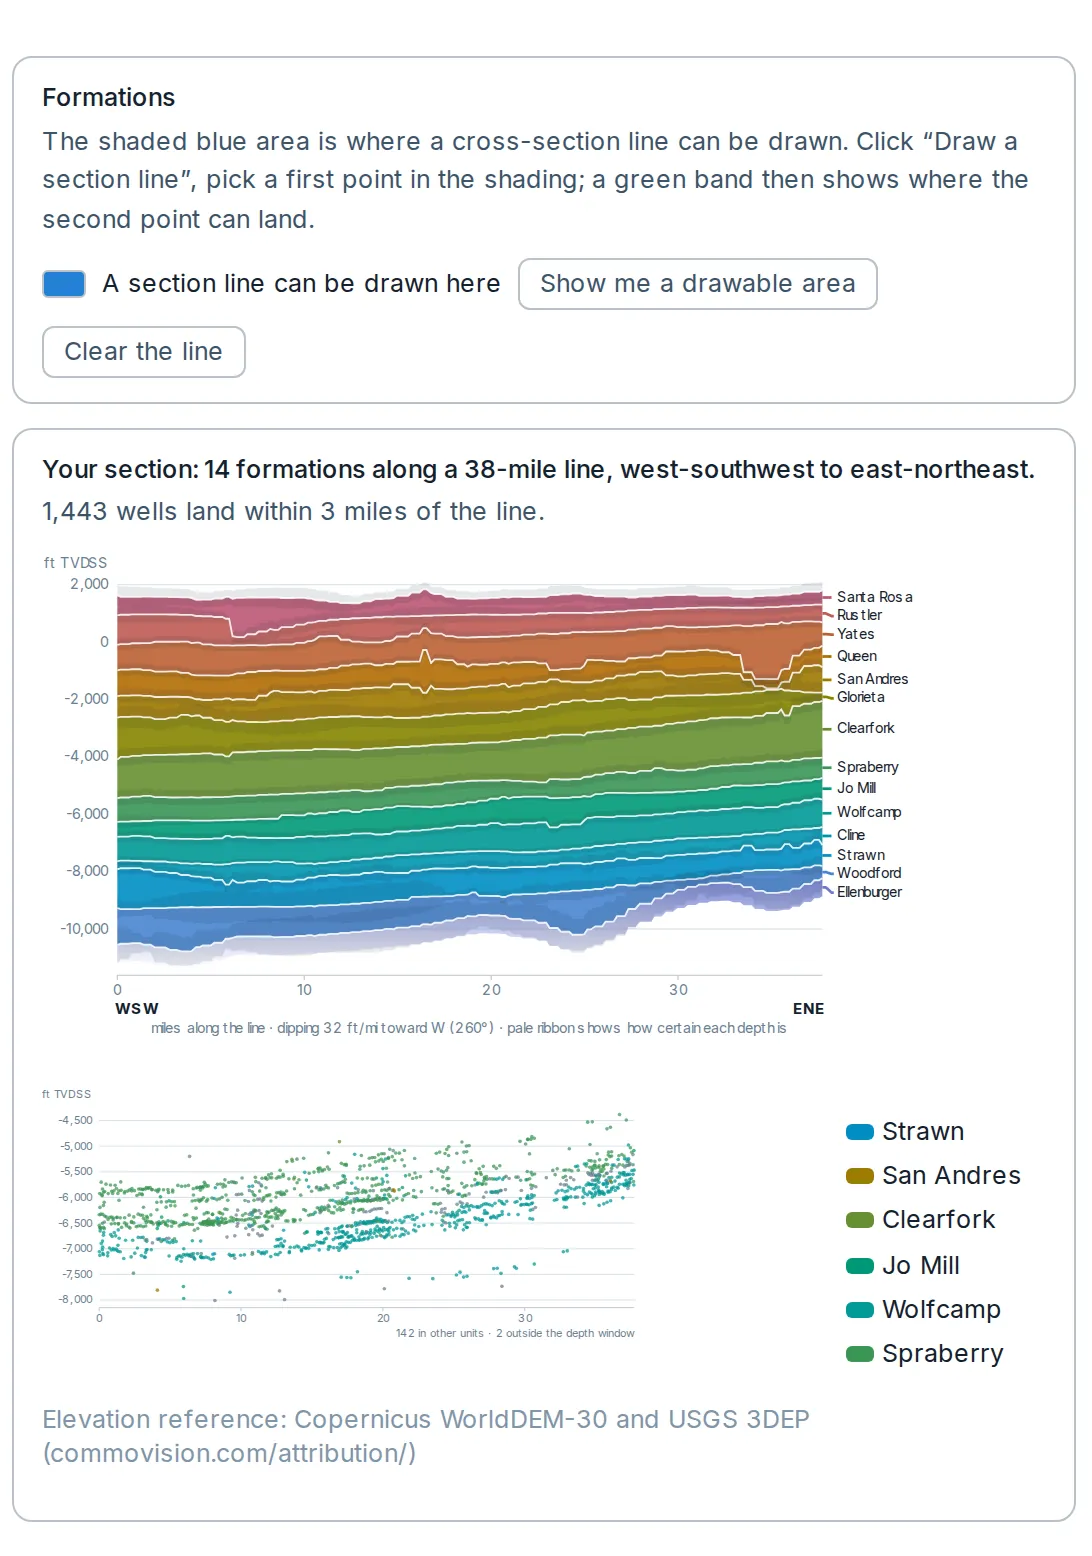Click the Show me a drawable area button

click(697, 284)
